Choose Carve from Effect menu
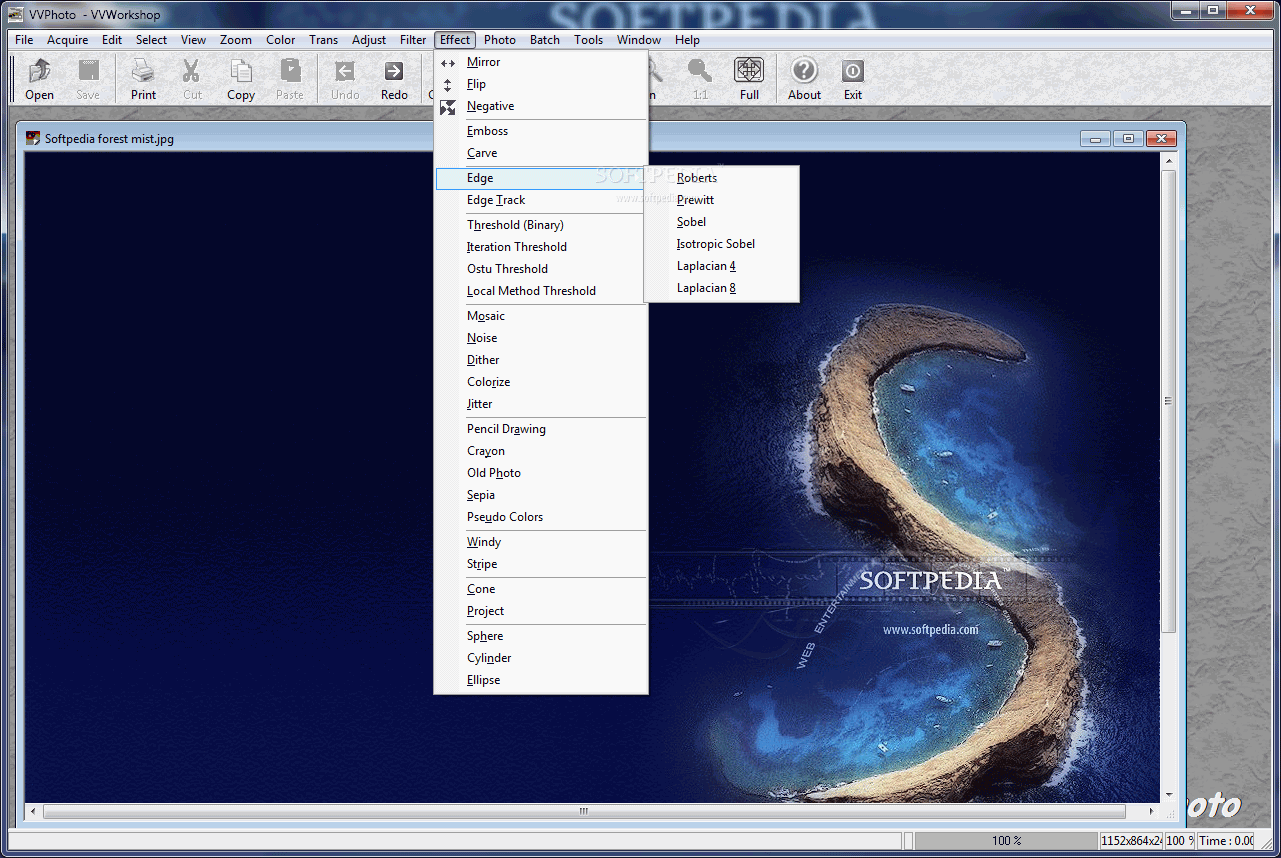Screen dimensions: 1281x858 tap(541, 153)
